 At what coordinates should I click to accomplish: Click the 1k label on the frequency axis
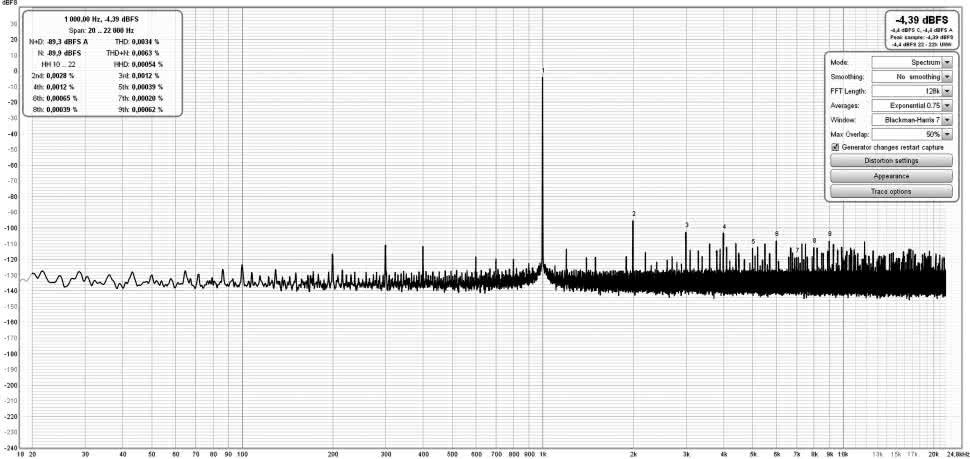point(543,454)
